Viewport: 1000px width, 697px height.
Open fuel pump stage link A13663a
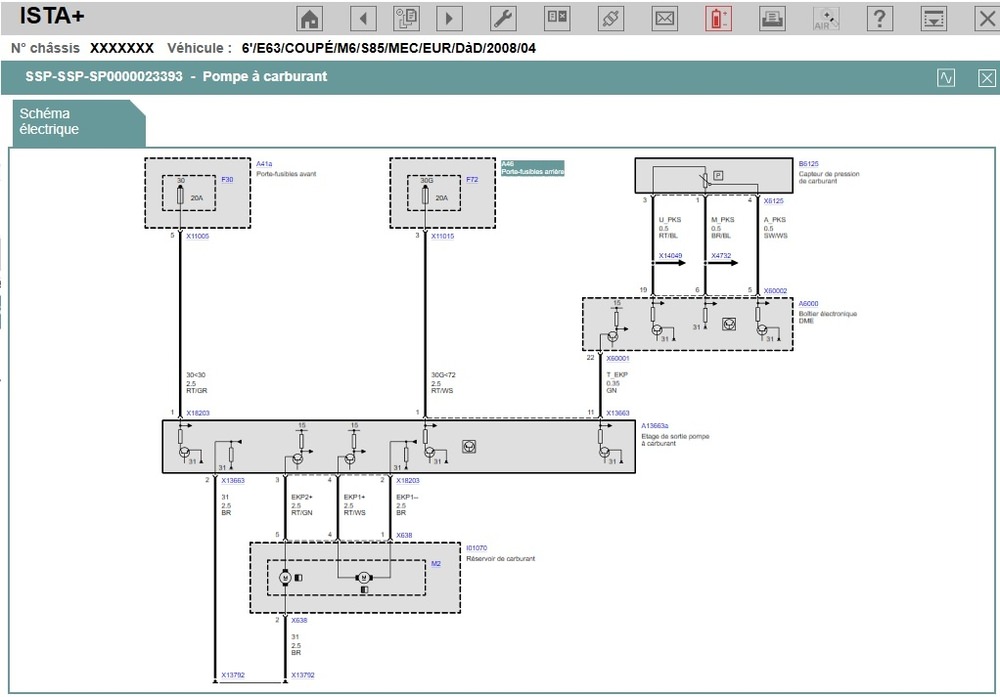coord(655,425)
